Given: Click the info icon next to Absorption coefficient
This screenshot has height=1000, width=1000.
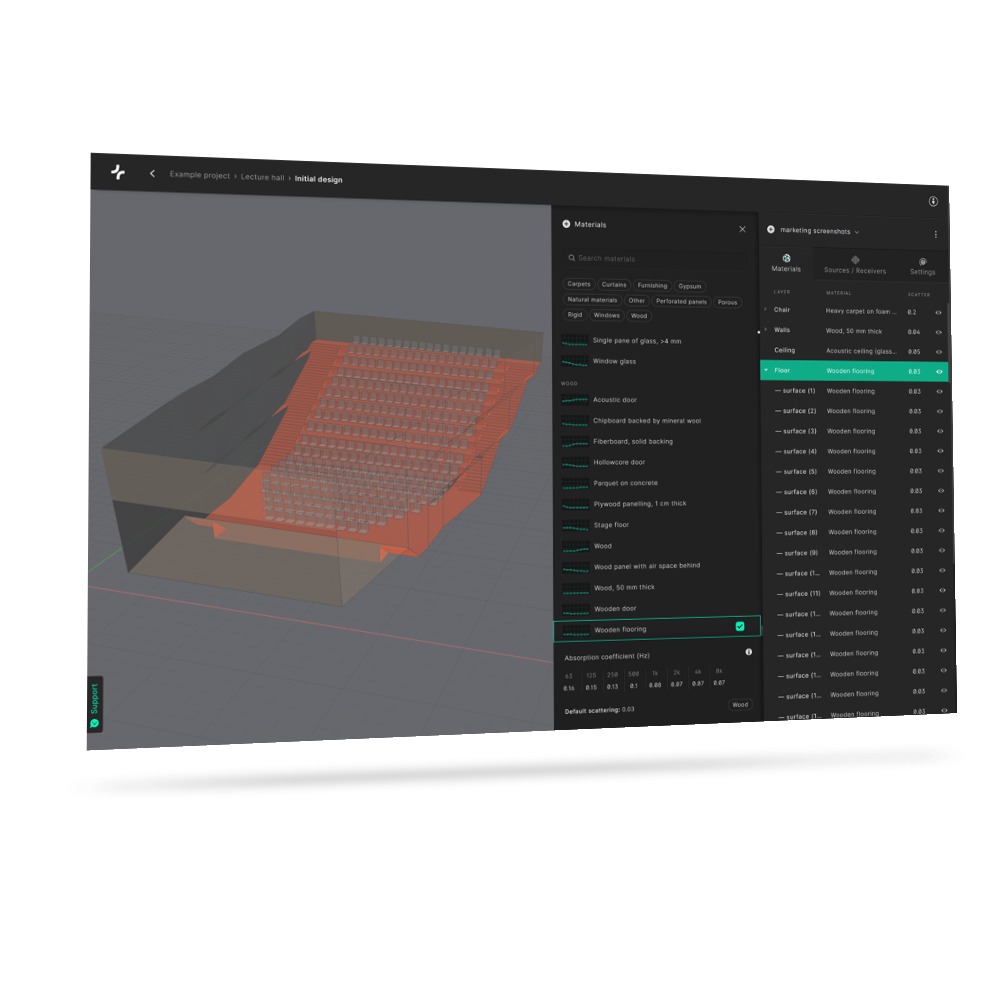Looking at the screenshot, I should click(x=747, y=652).
